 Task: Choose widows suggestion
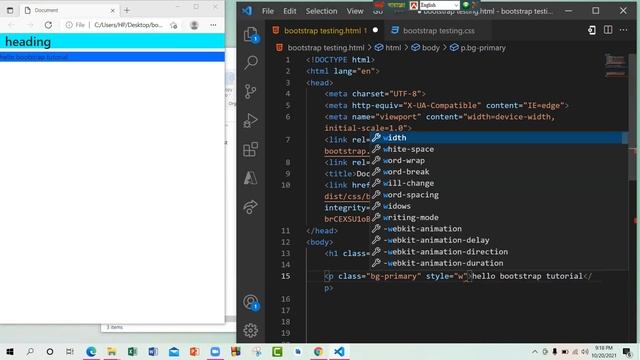[x=499, y=206]
